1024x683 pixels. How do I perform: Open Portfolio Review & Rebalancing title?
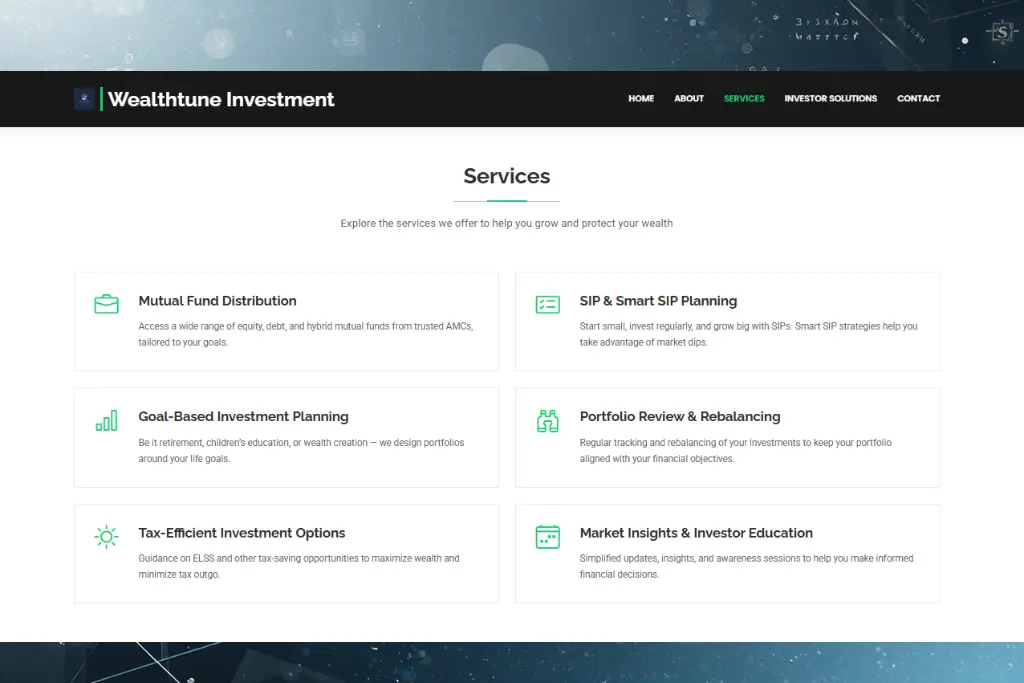(x=679, y=417)
